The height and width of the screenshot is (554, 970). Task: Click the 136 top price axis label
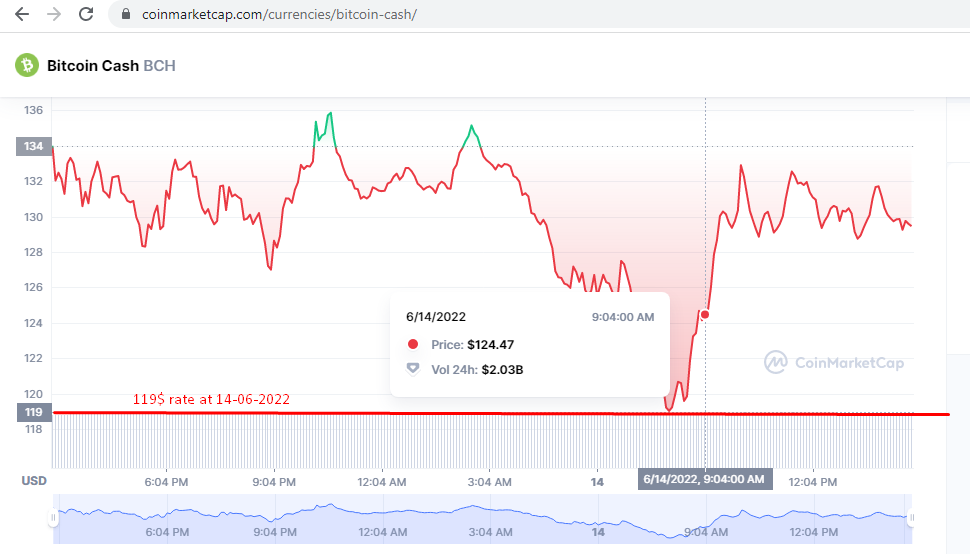pos(33,110)
